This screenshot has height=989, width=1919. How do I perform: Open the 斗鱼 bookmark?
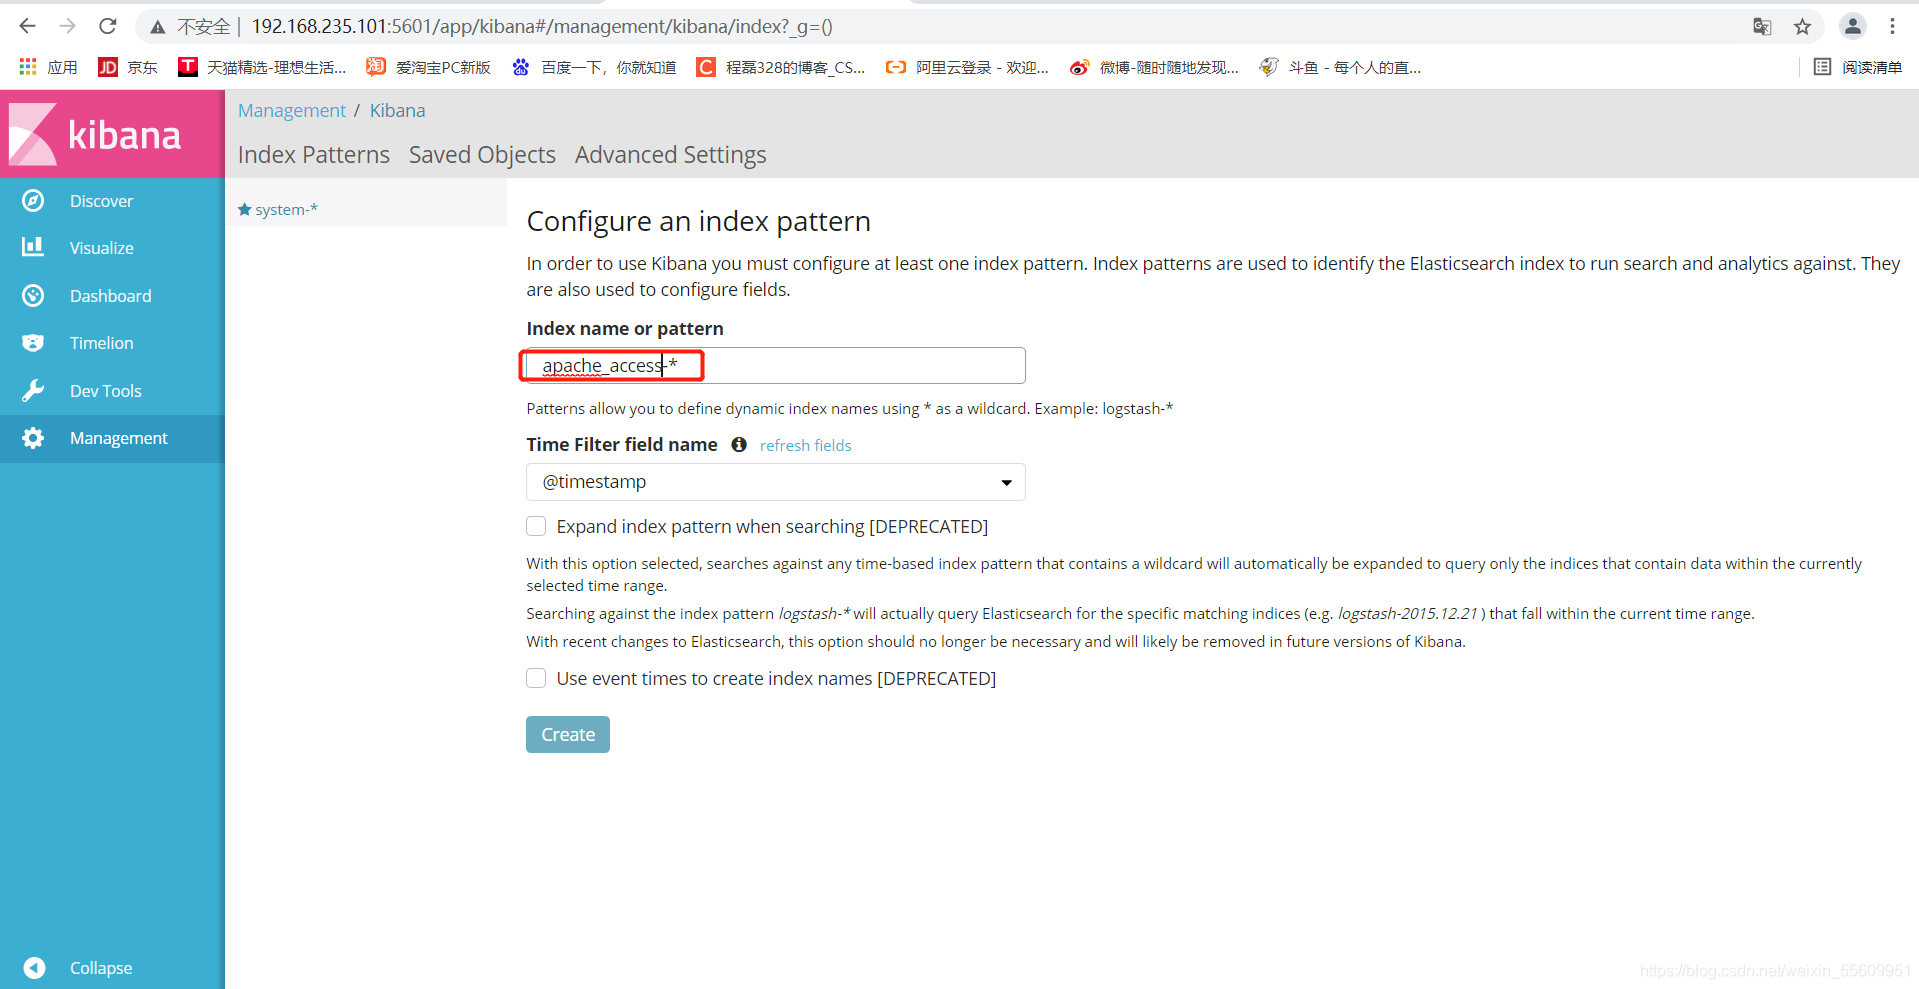click(1340, 67)
